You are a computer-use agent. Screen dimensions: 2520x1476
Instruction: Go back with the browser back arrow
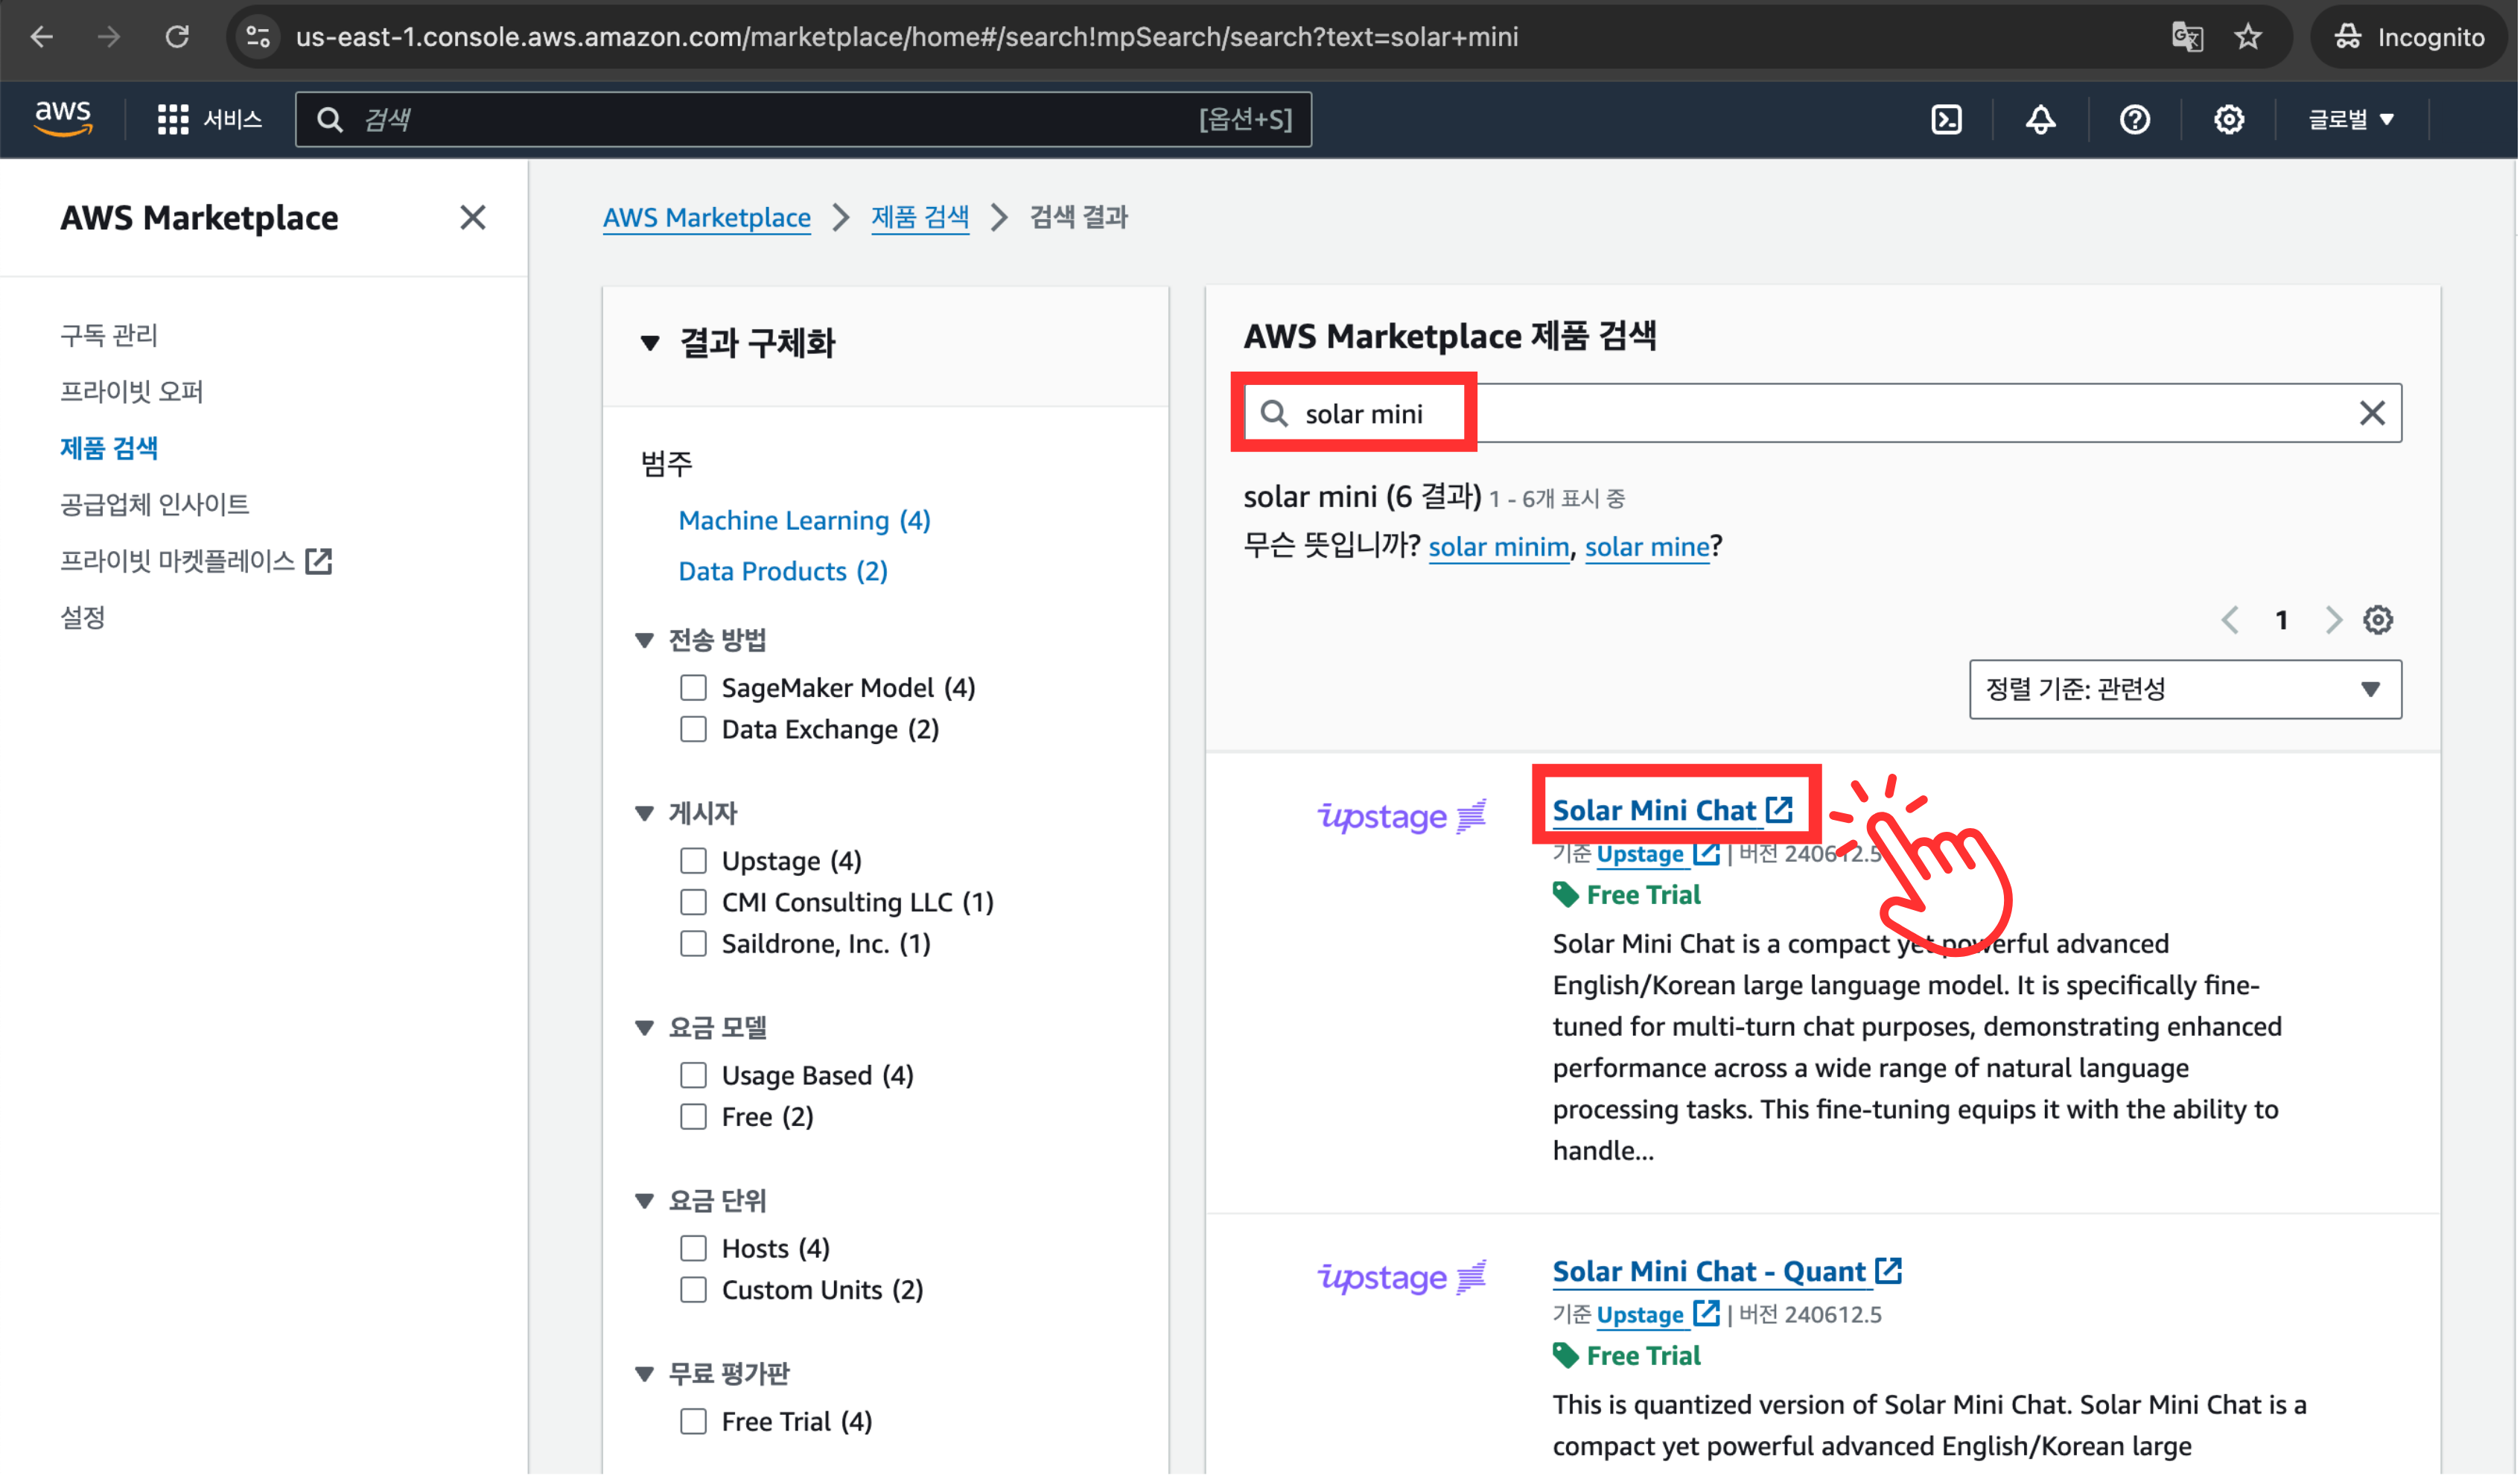(x=42, y=37)
